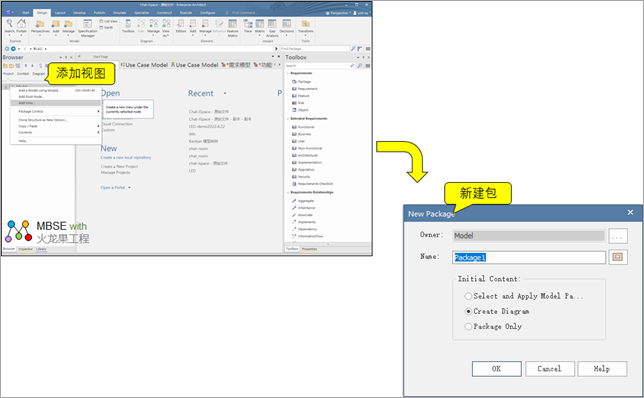
Task: Click Help in New Package dialog
Action: click(602, 369)
